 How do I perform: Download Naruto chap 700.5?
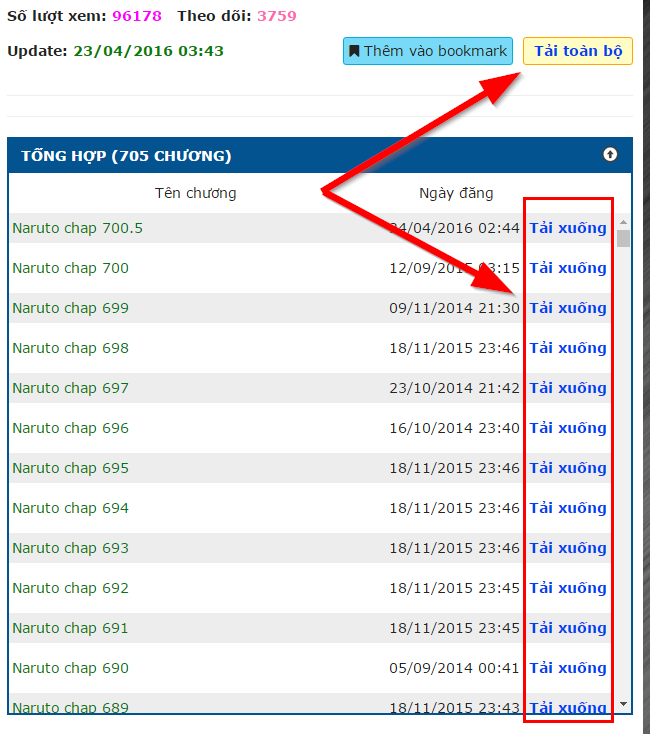[568, 228]
